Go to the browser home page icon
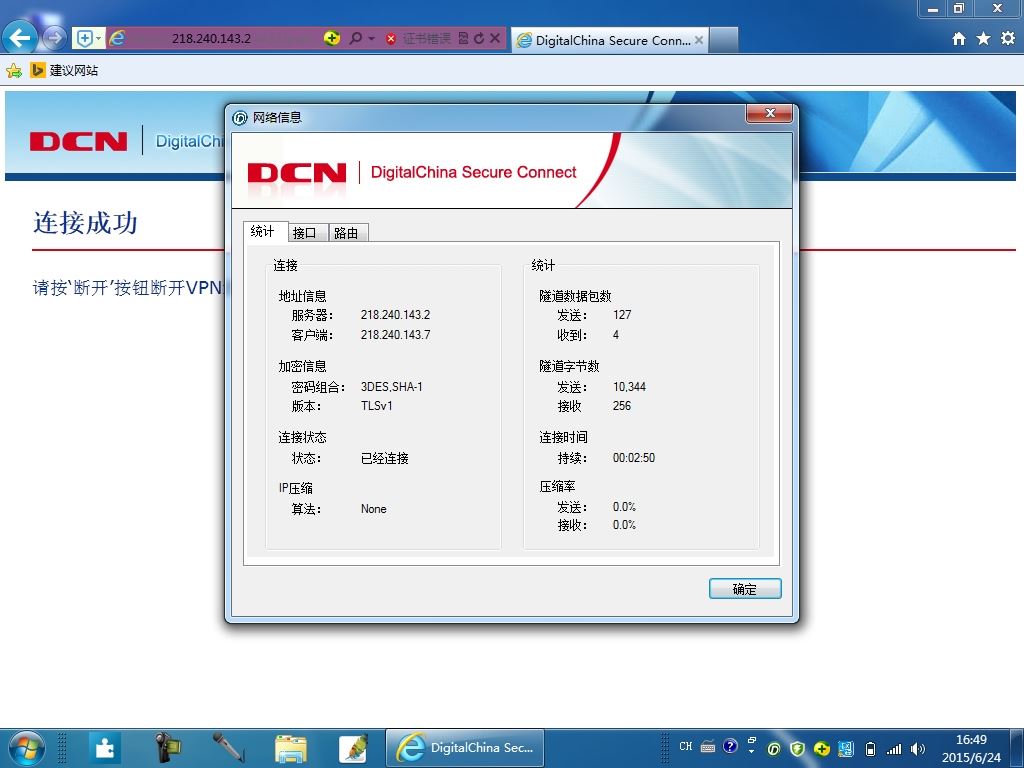Viewport: 1024px width, 768px height. (x=959, y=39)
